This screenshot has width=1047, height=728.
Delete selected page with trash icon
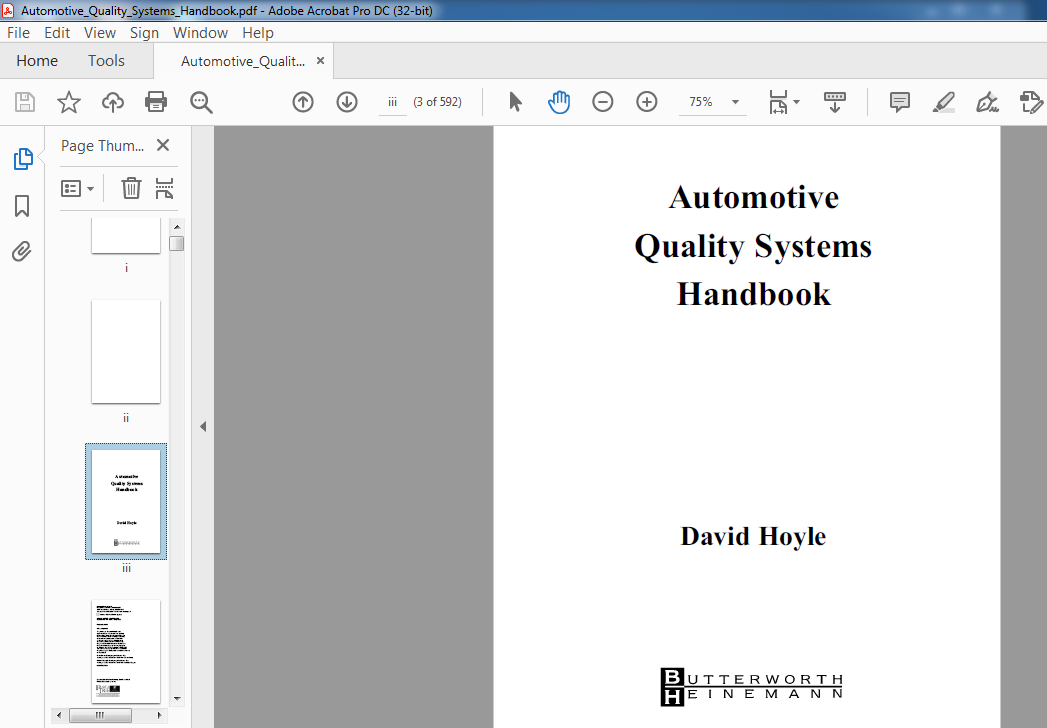(131, 188)
